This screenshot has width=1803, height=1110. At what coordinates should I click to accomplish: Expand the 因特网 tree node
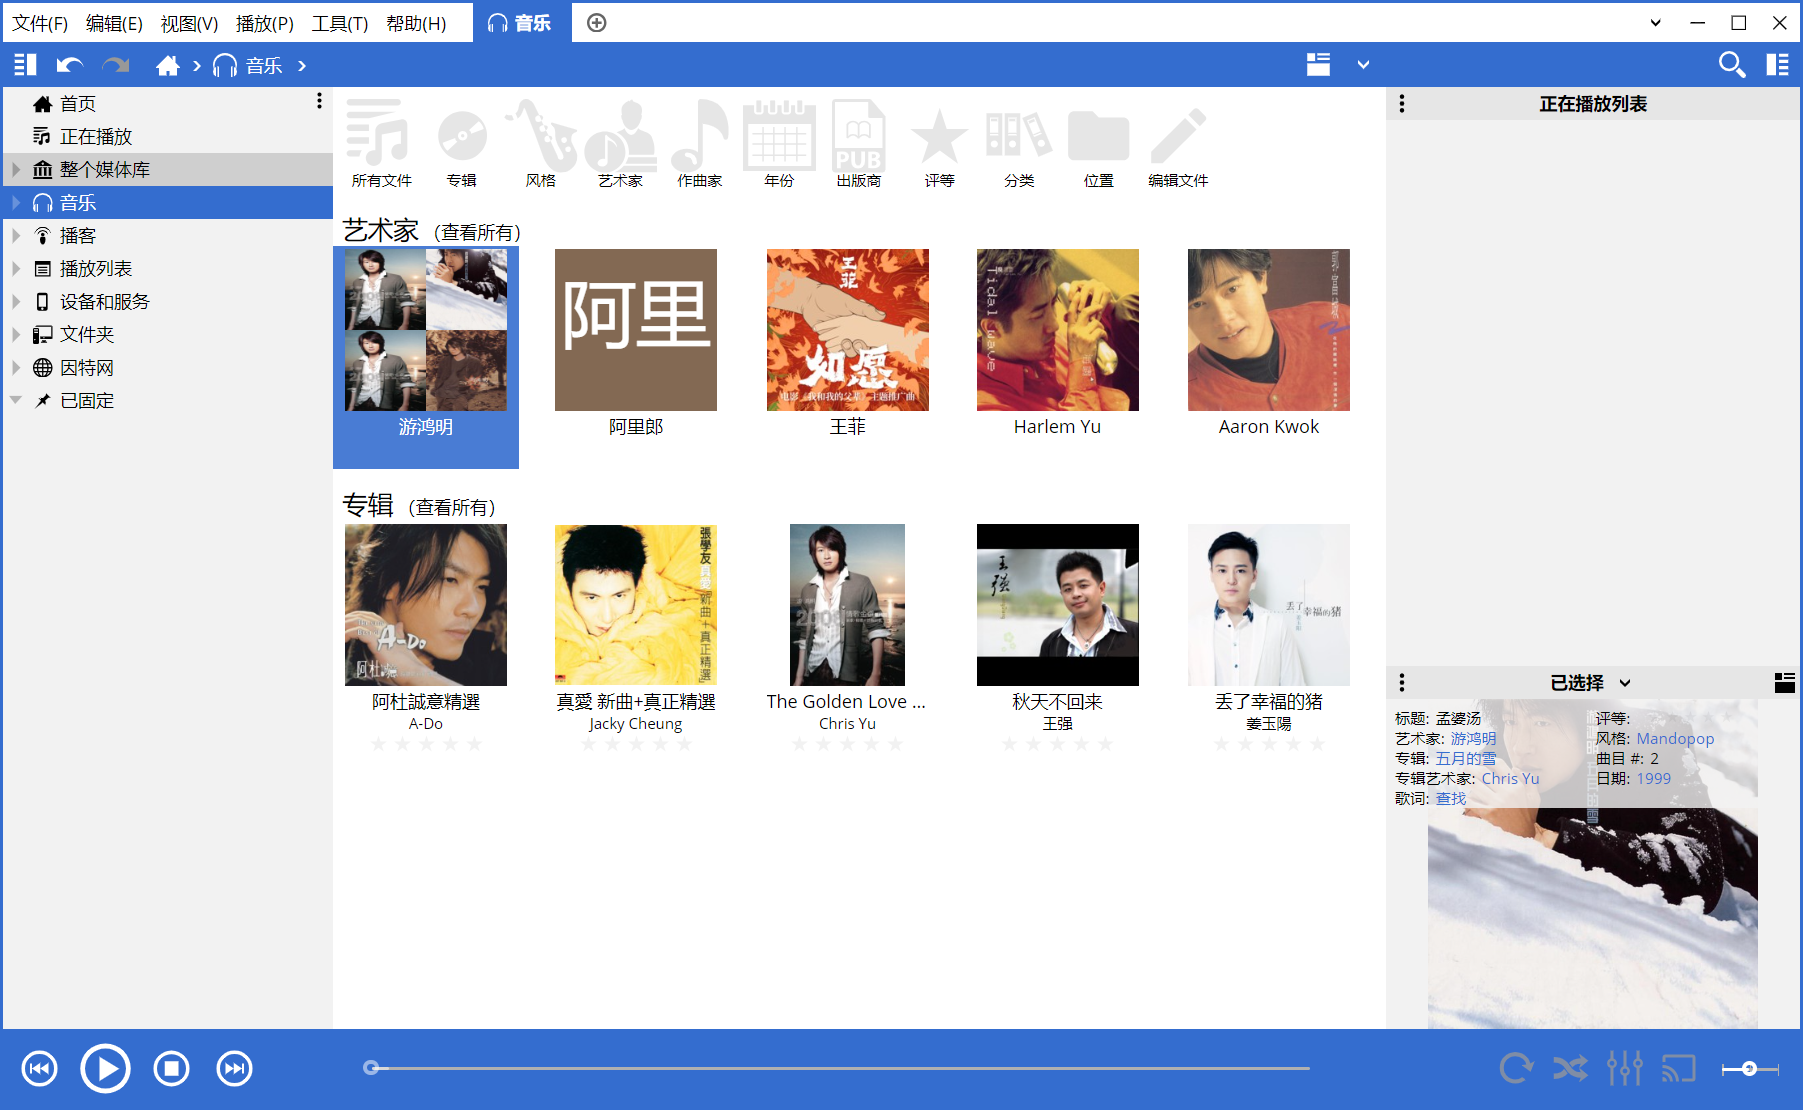pos(16,368)
